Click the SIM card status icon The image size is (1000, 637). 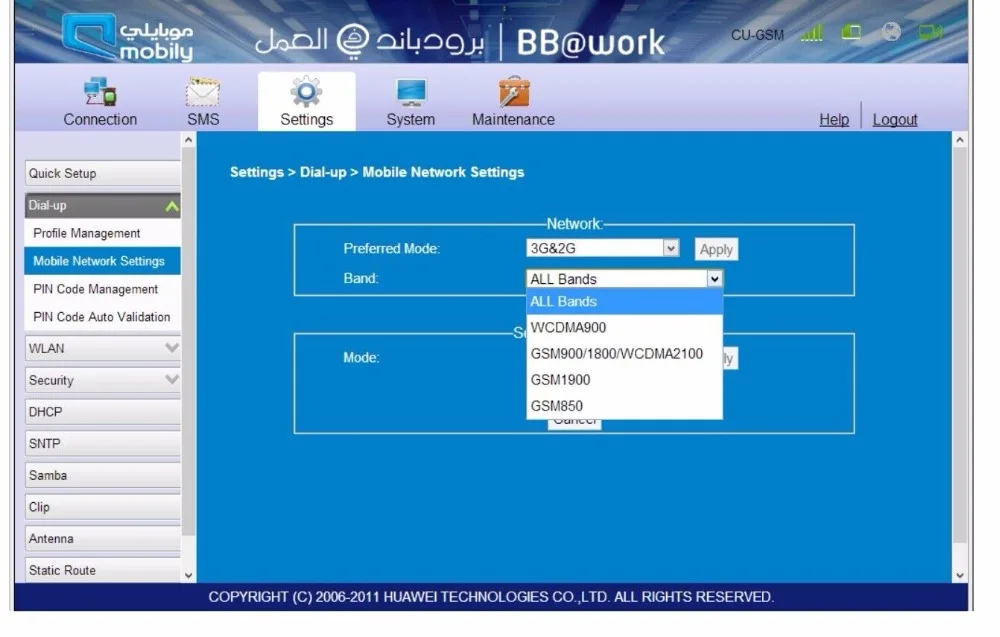tap(851, 32)
